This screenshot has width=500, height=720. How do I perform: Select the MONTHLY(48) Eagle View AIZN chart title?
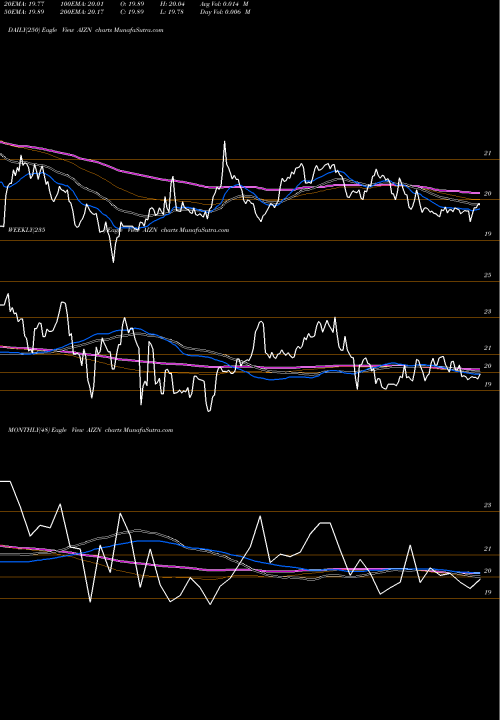tap(90, 430)
